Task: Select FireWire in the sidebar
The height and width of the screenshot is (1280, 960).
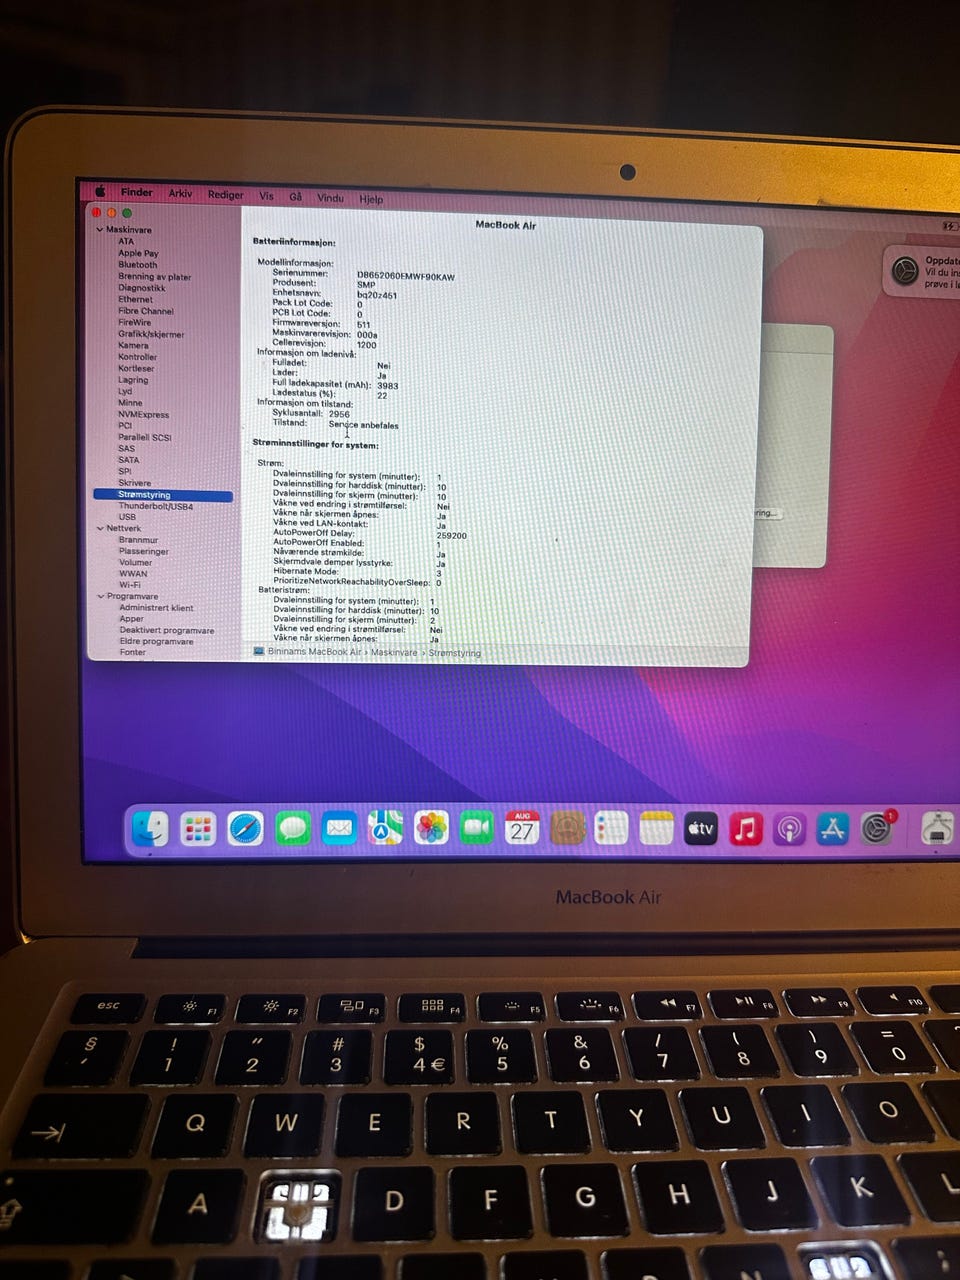Action: (134, 322)
